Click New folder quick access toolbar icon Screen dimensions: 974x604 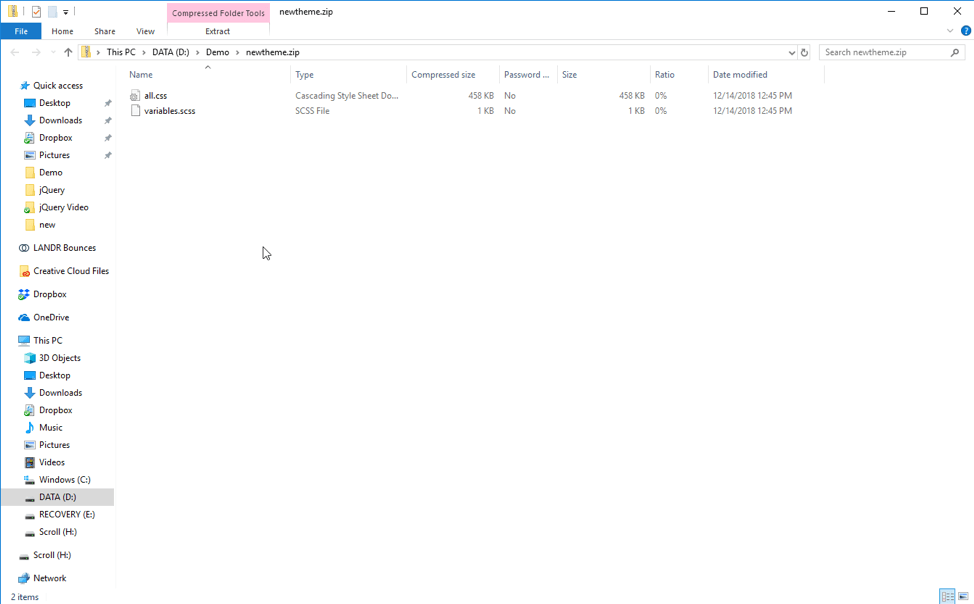click(52, 12)
